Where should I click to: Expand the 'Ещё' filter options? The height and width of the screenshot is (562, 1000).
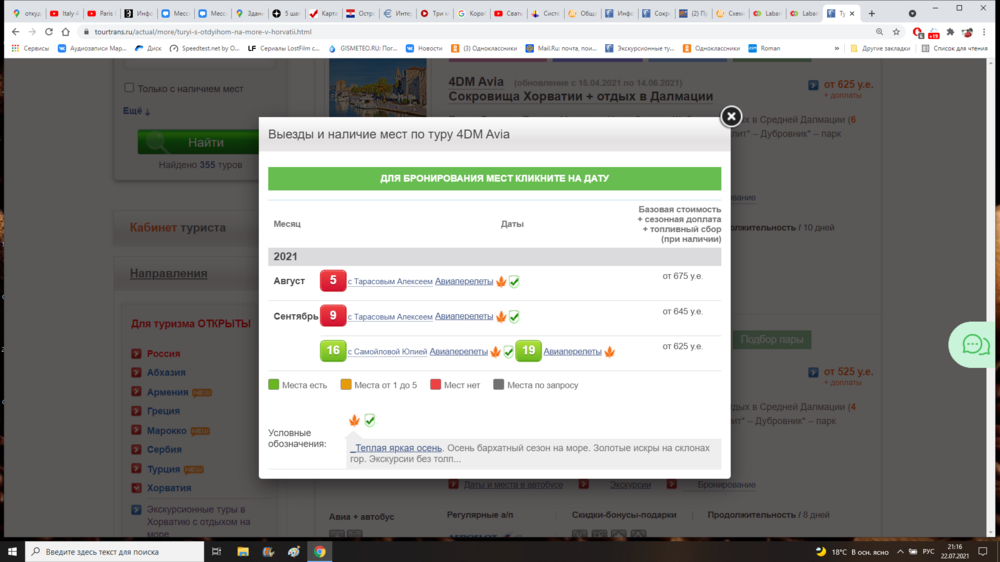click(136, 111)
